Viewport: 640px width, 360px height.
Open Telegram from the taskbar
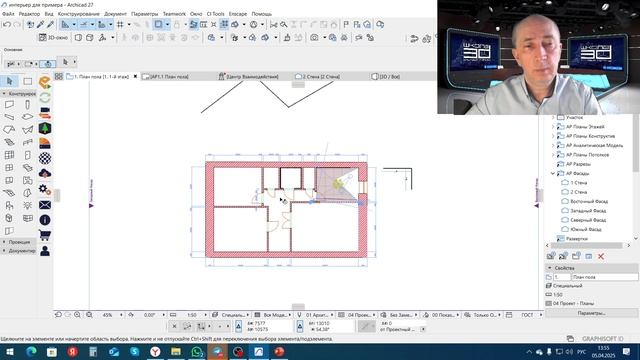(x=218, y=352)
